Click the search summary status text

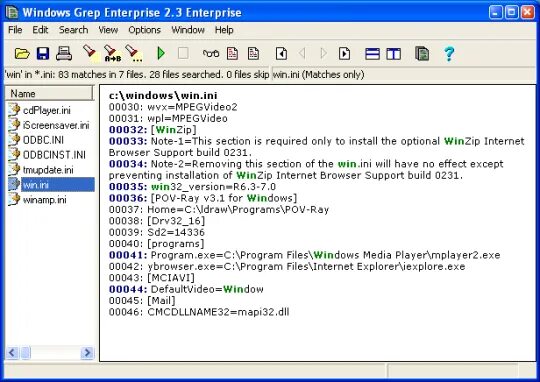[x=137, y=74]
